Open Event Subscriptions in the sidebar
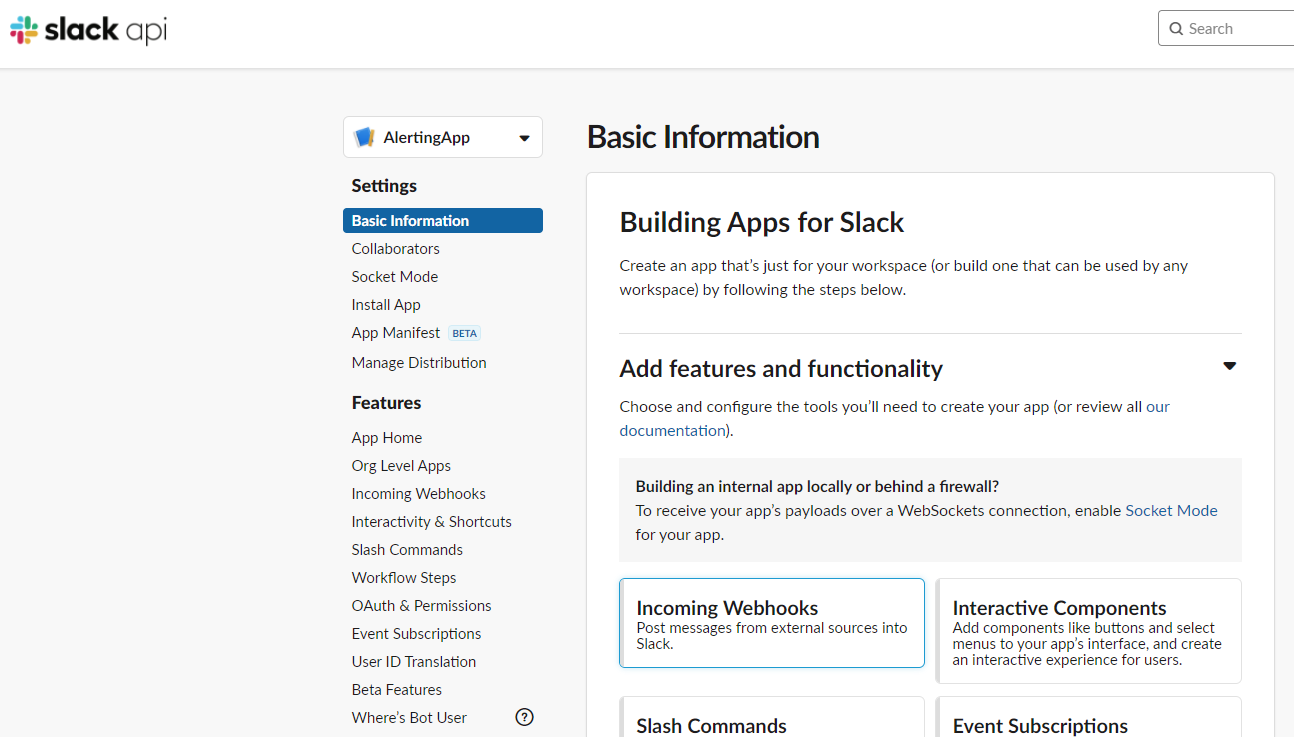The width and height of the screenshot is (1294, 737). (x=416, y=634)
